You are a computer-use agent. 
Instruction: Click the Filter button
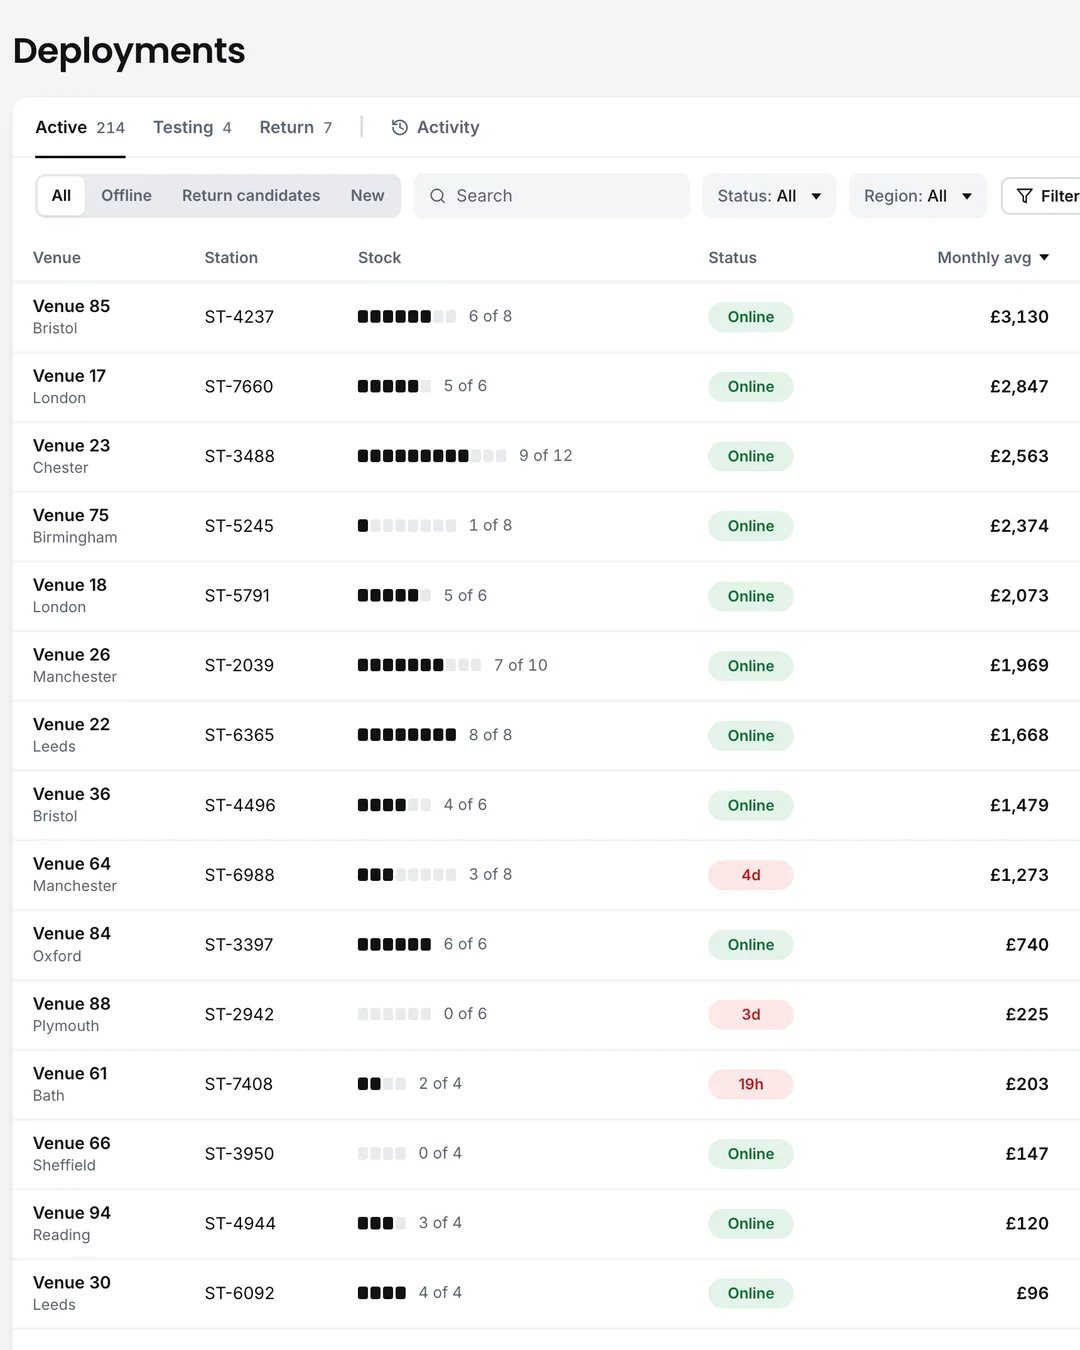pos(1041,196)
